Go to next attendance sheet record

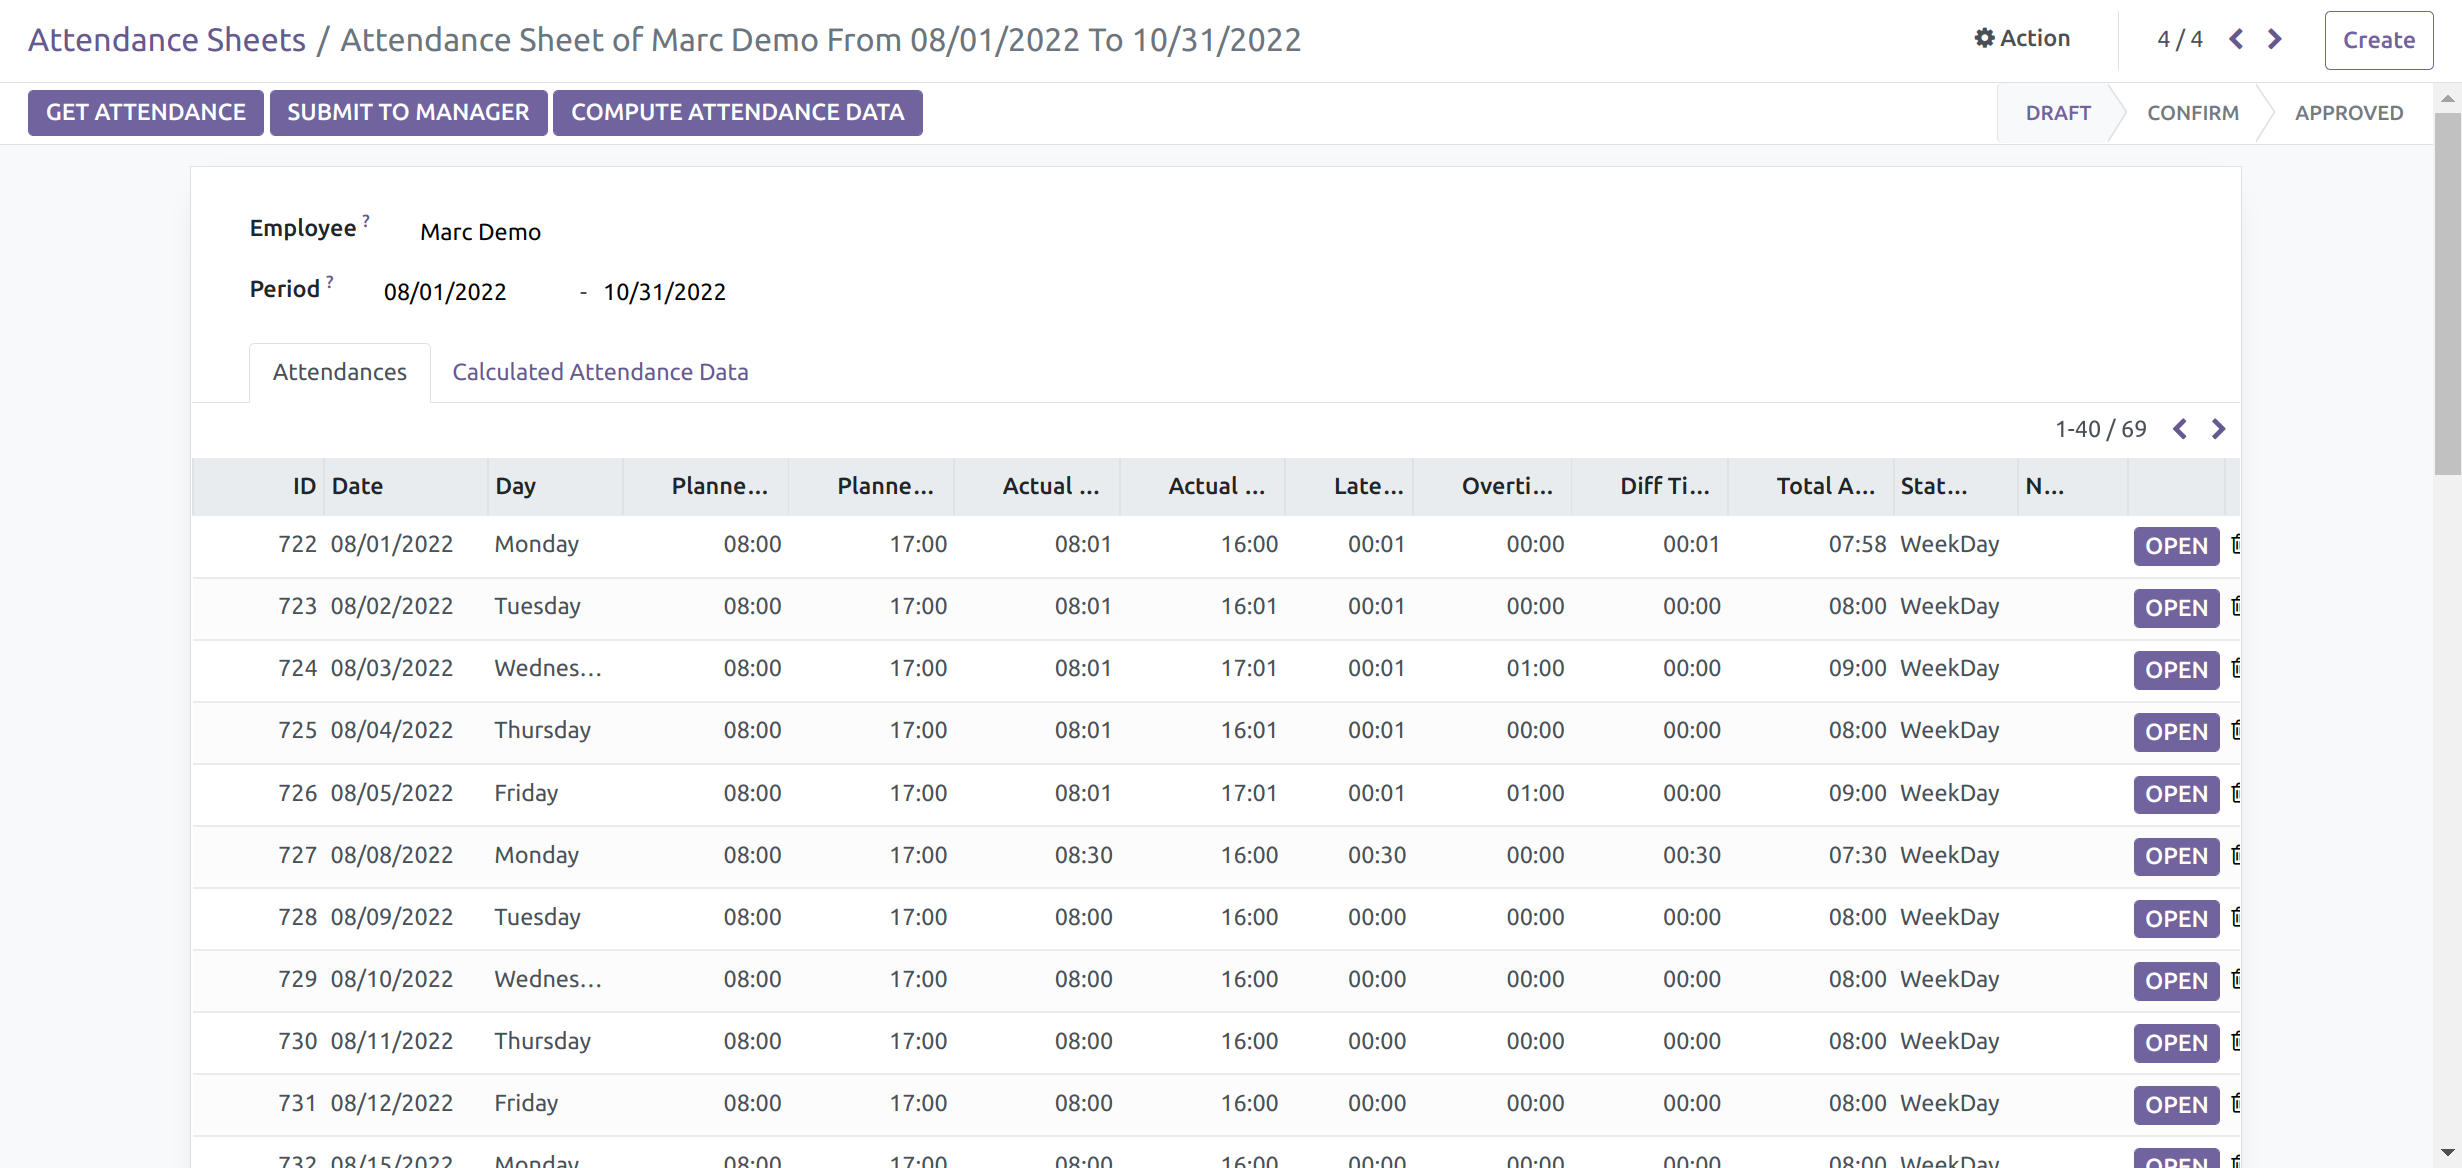pos(2275,39)
